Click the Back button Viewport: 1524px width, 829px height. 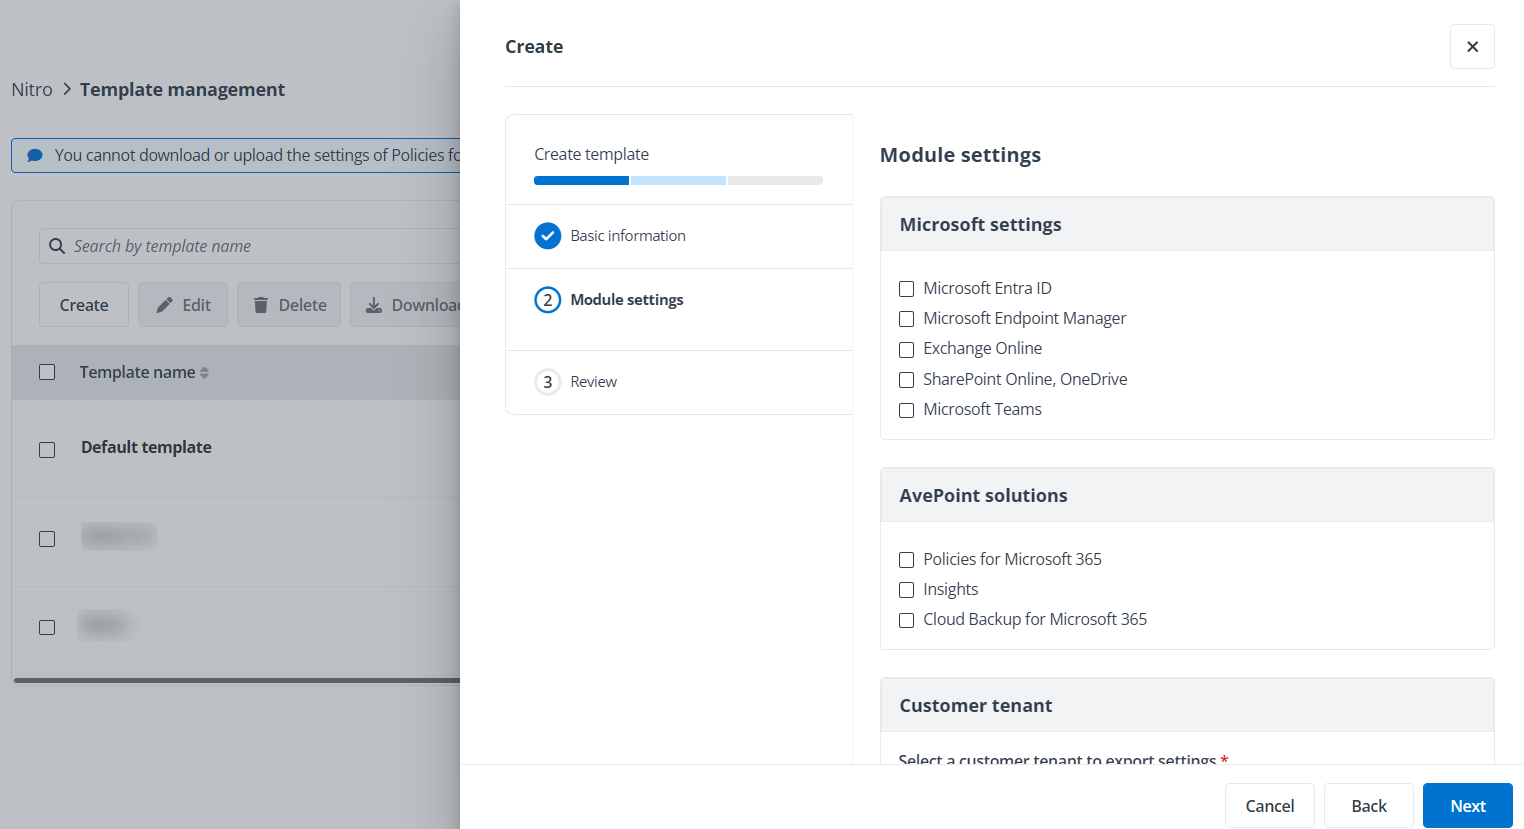pos(1369,806)
